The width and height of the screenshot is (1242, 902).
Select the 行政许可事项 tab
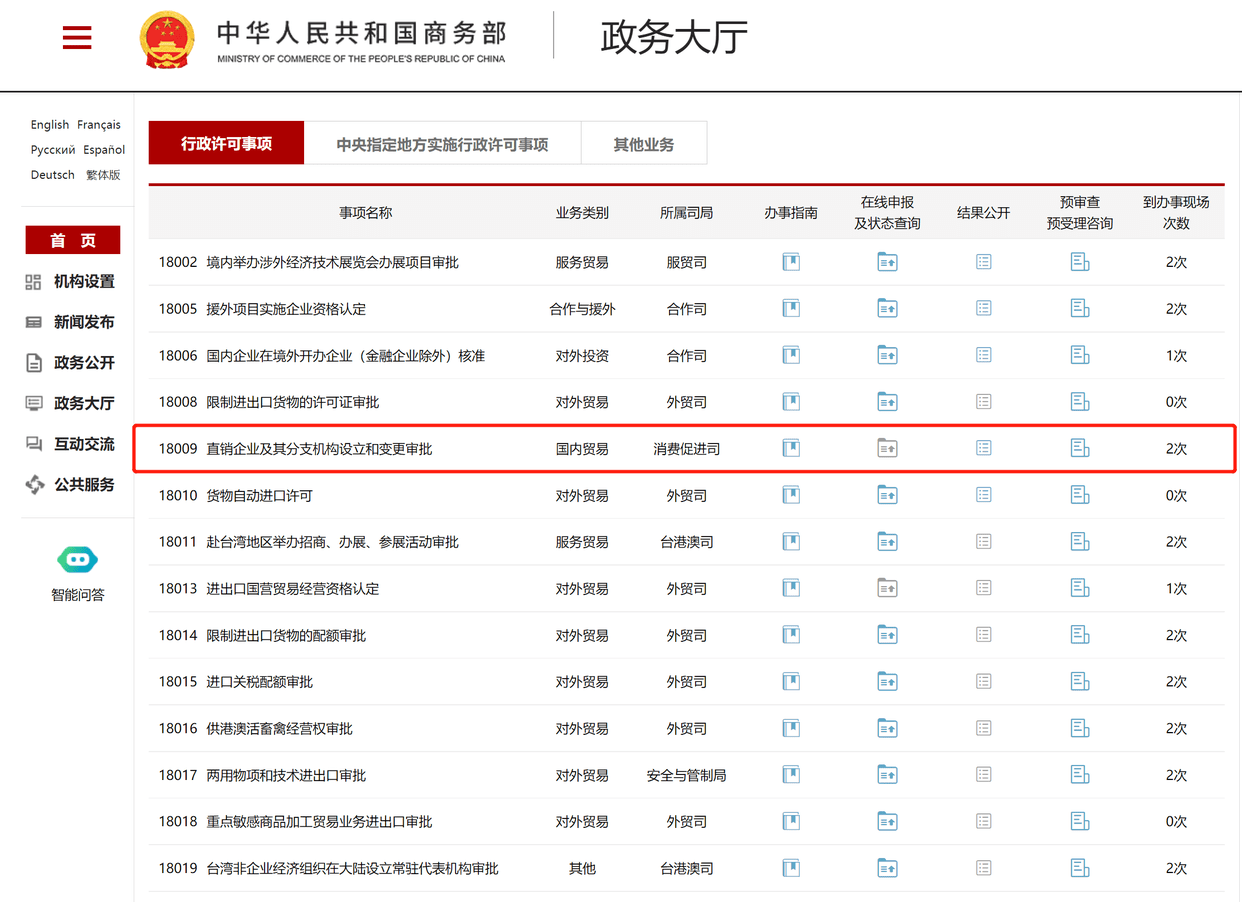(226, 144)
